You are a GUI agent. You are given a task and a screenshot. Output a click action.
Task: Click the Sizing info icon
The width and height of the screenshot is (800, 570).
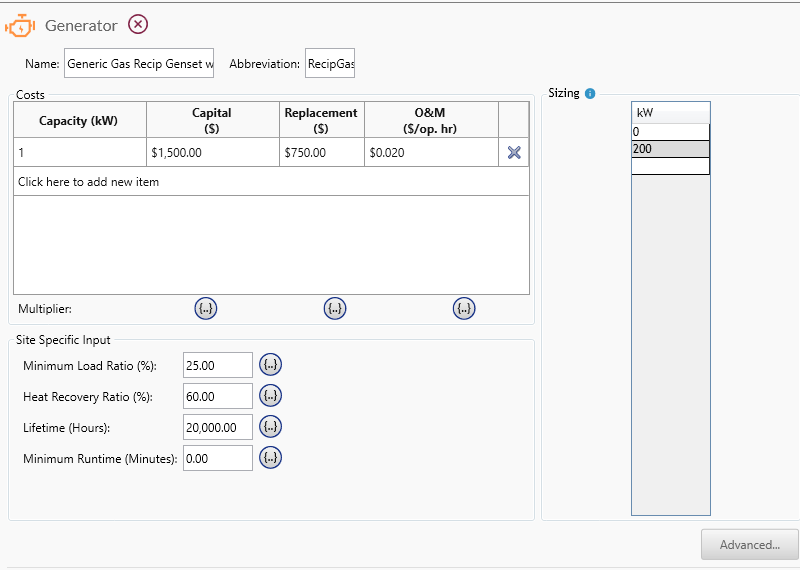(x=590, y=94)
